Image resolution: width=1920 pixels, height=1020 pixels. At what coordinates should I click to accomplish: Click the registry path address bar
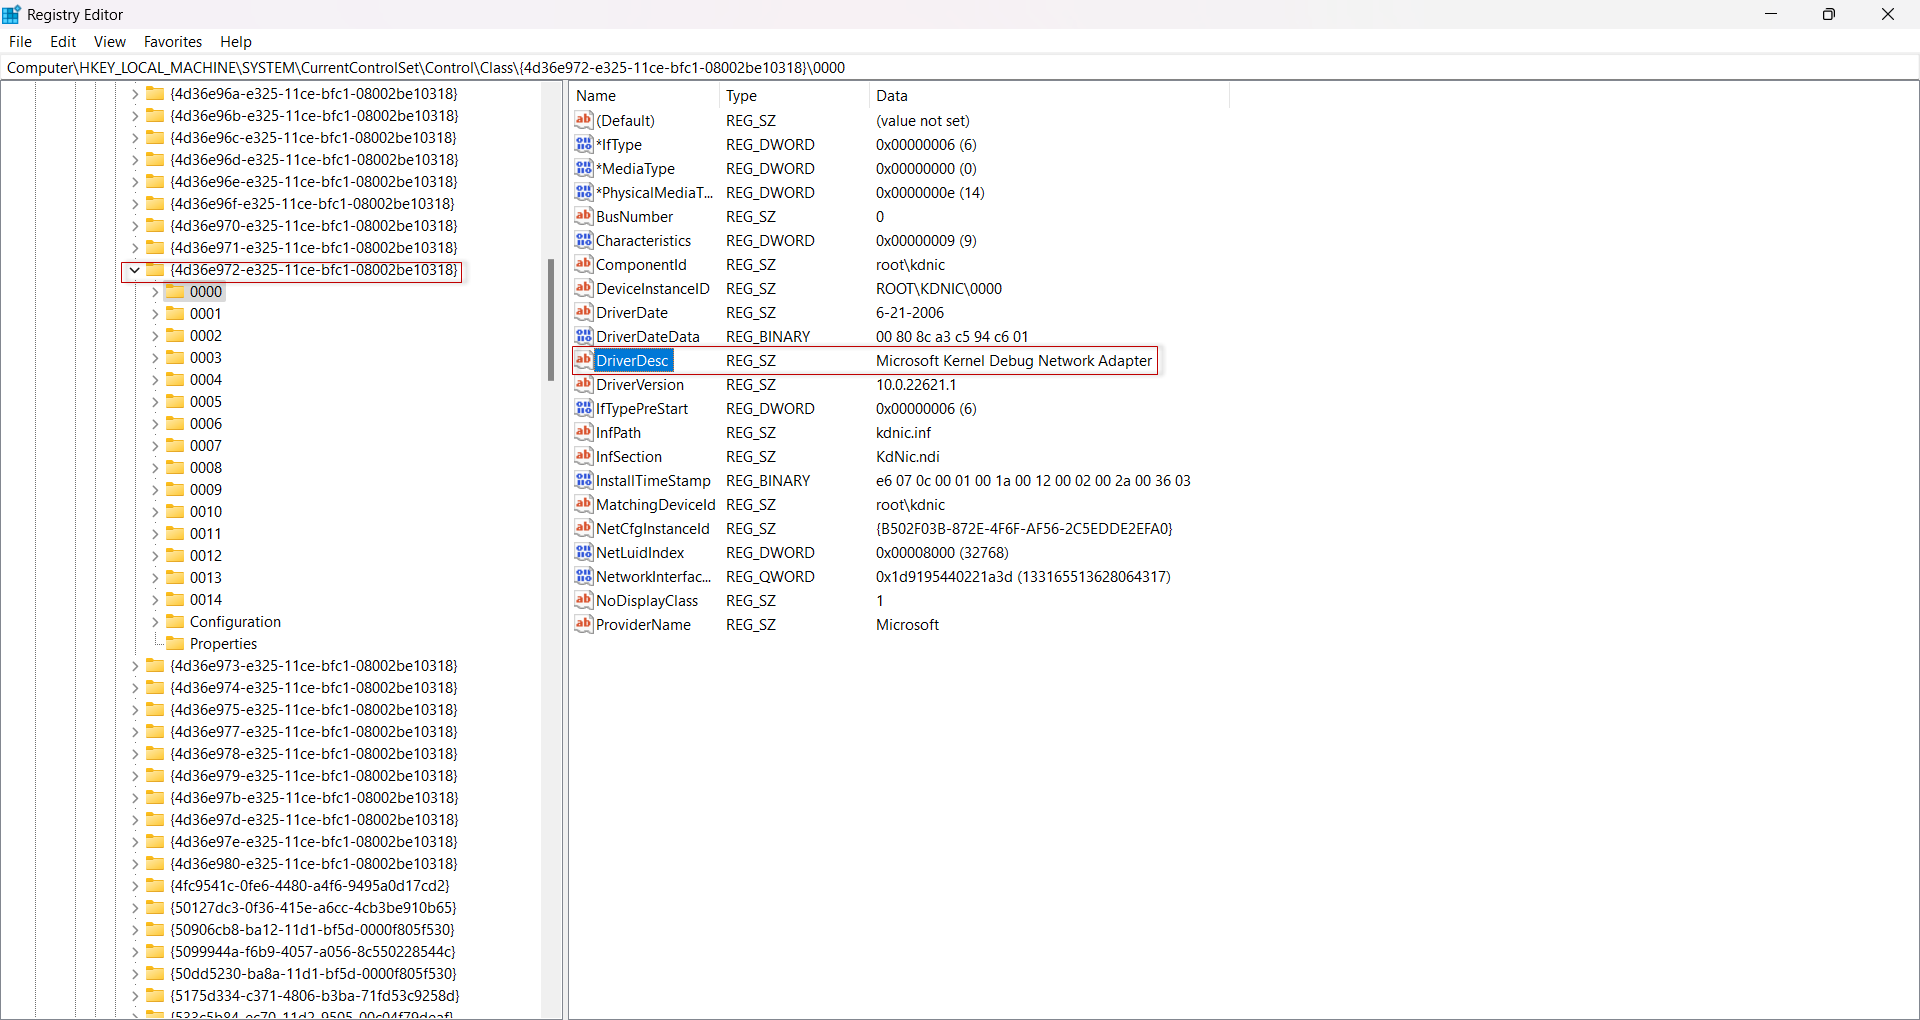point(600,67)
